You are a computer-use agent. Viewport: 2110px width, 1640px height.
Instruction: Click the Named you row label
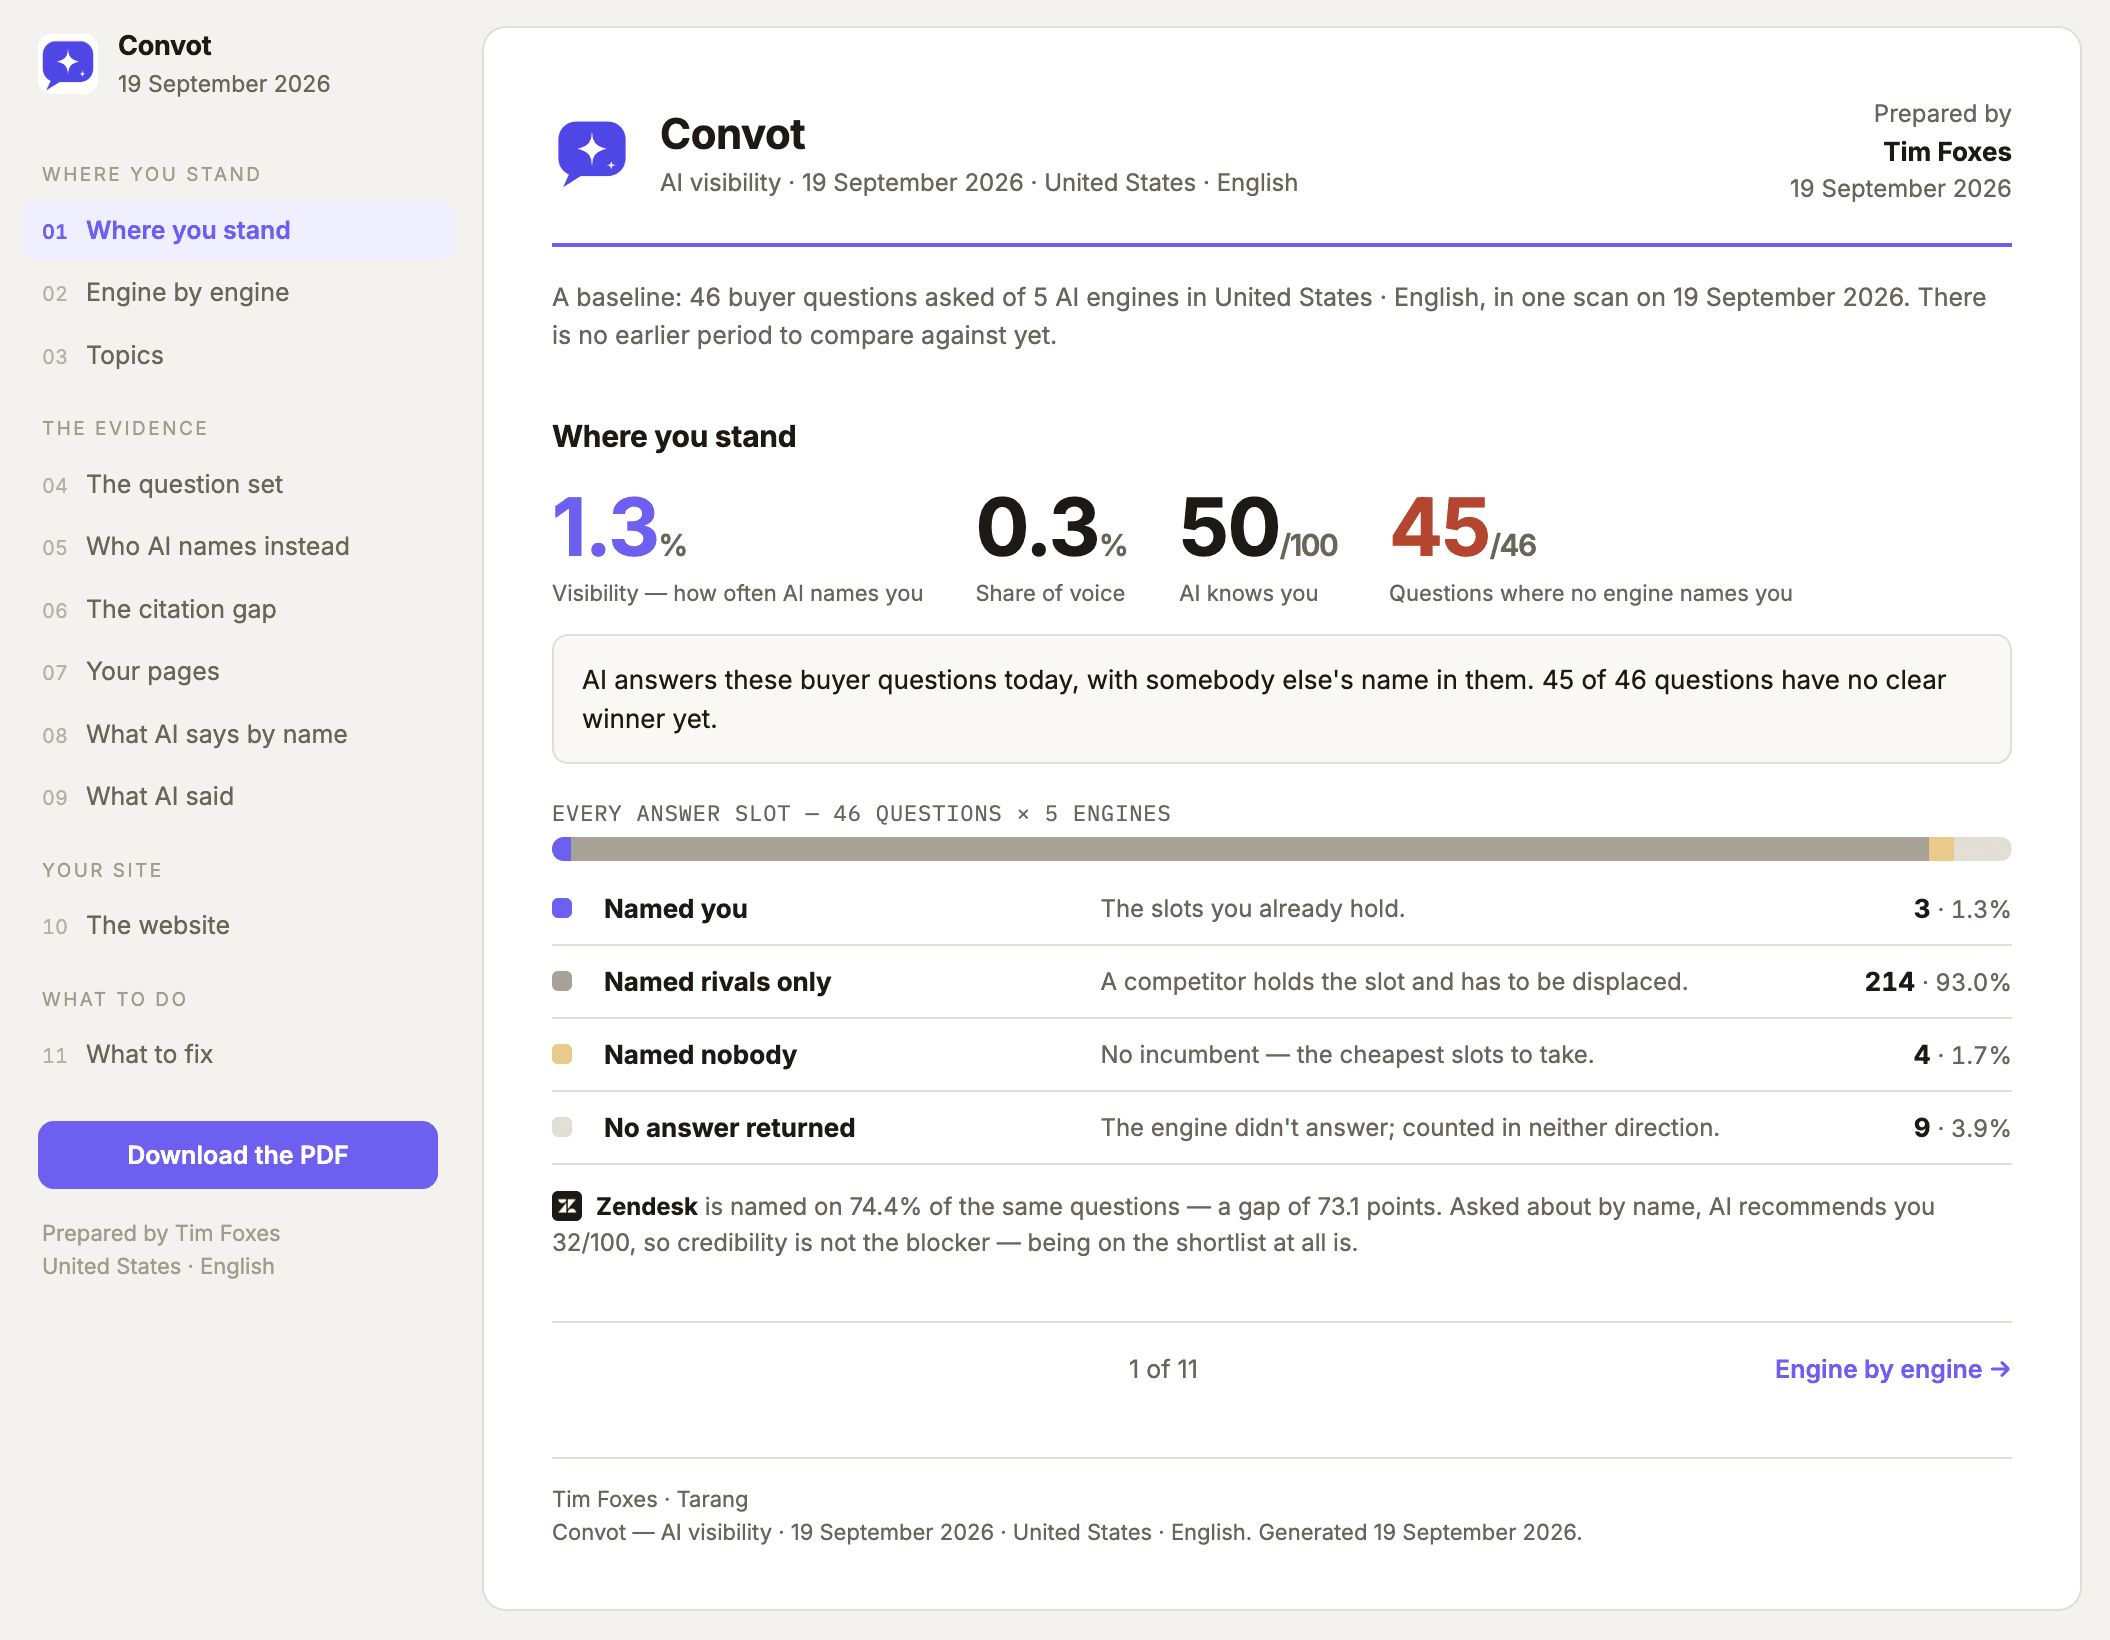coord(675,909)
